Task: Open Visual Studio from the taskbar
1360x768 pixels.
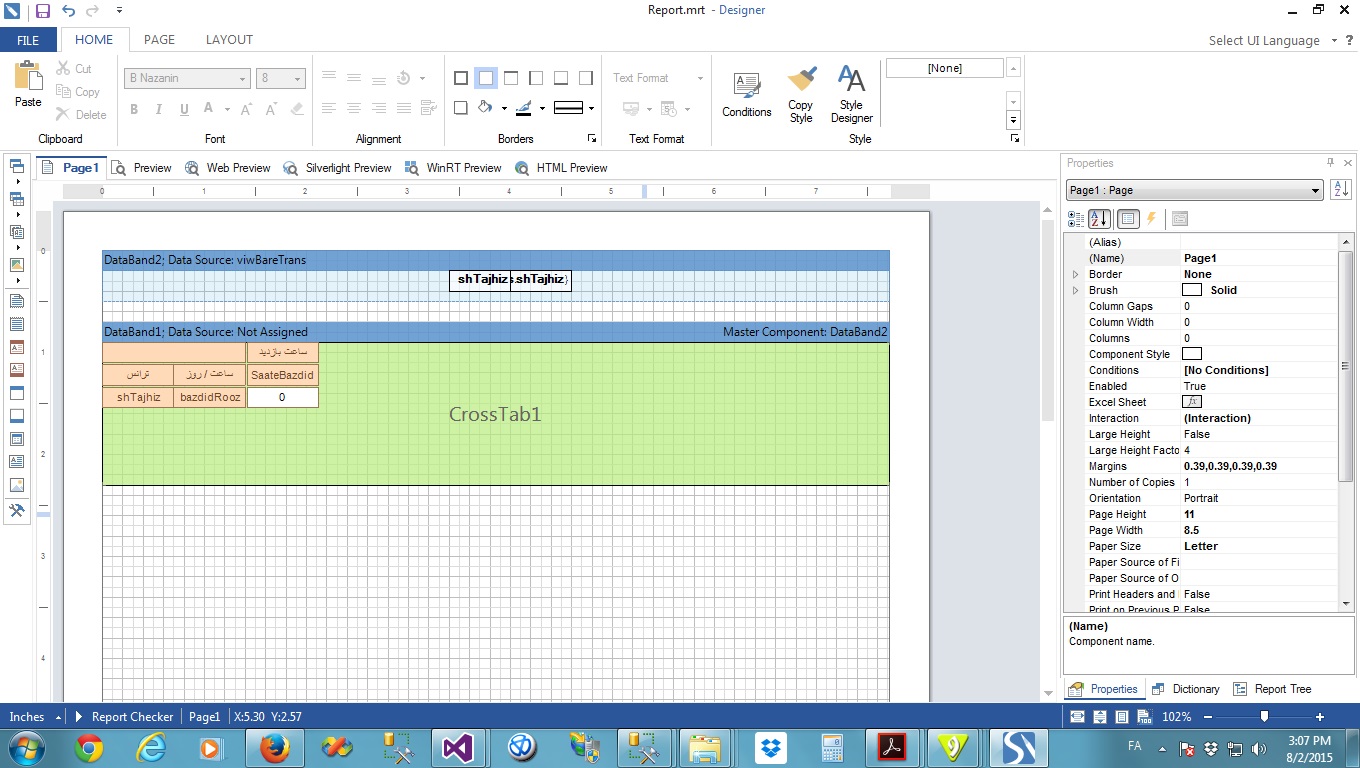Action: [458, 747]
